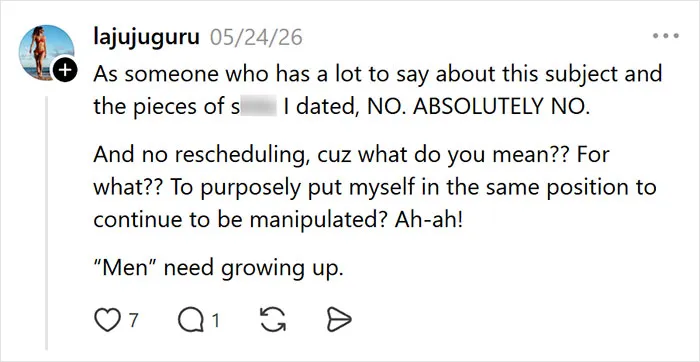The image size is (700, 362).
Task: Select the paragraph starting 'As someone who'
Action: pyautogui.click(x=377, y=90)
